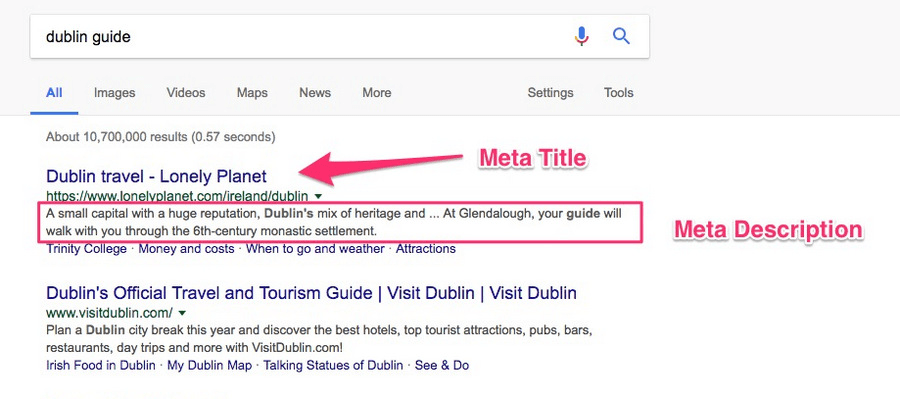Screen dimensions: 900x399
Task: Select the All results tab
Action: [55, 92]
